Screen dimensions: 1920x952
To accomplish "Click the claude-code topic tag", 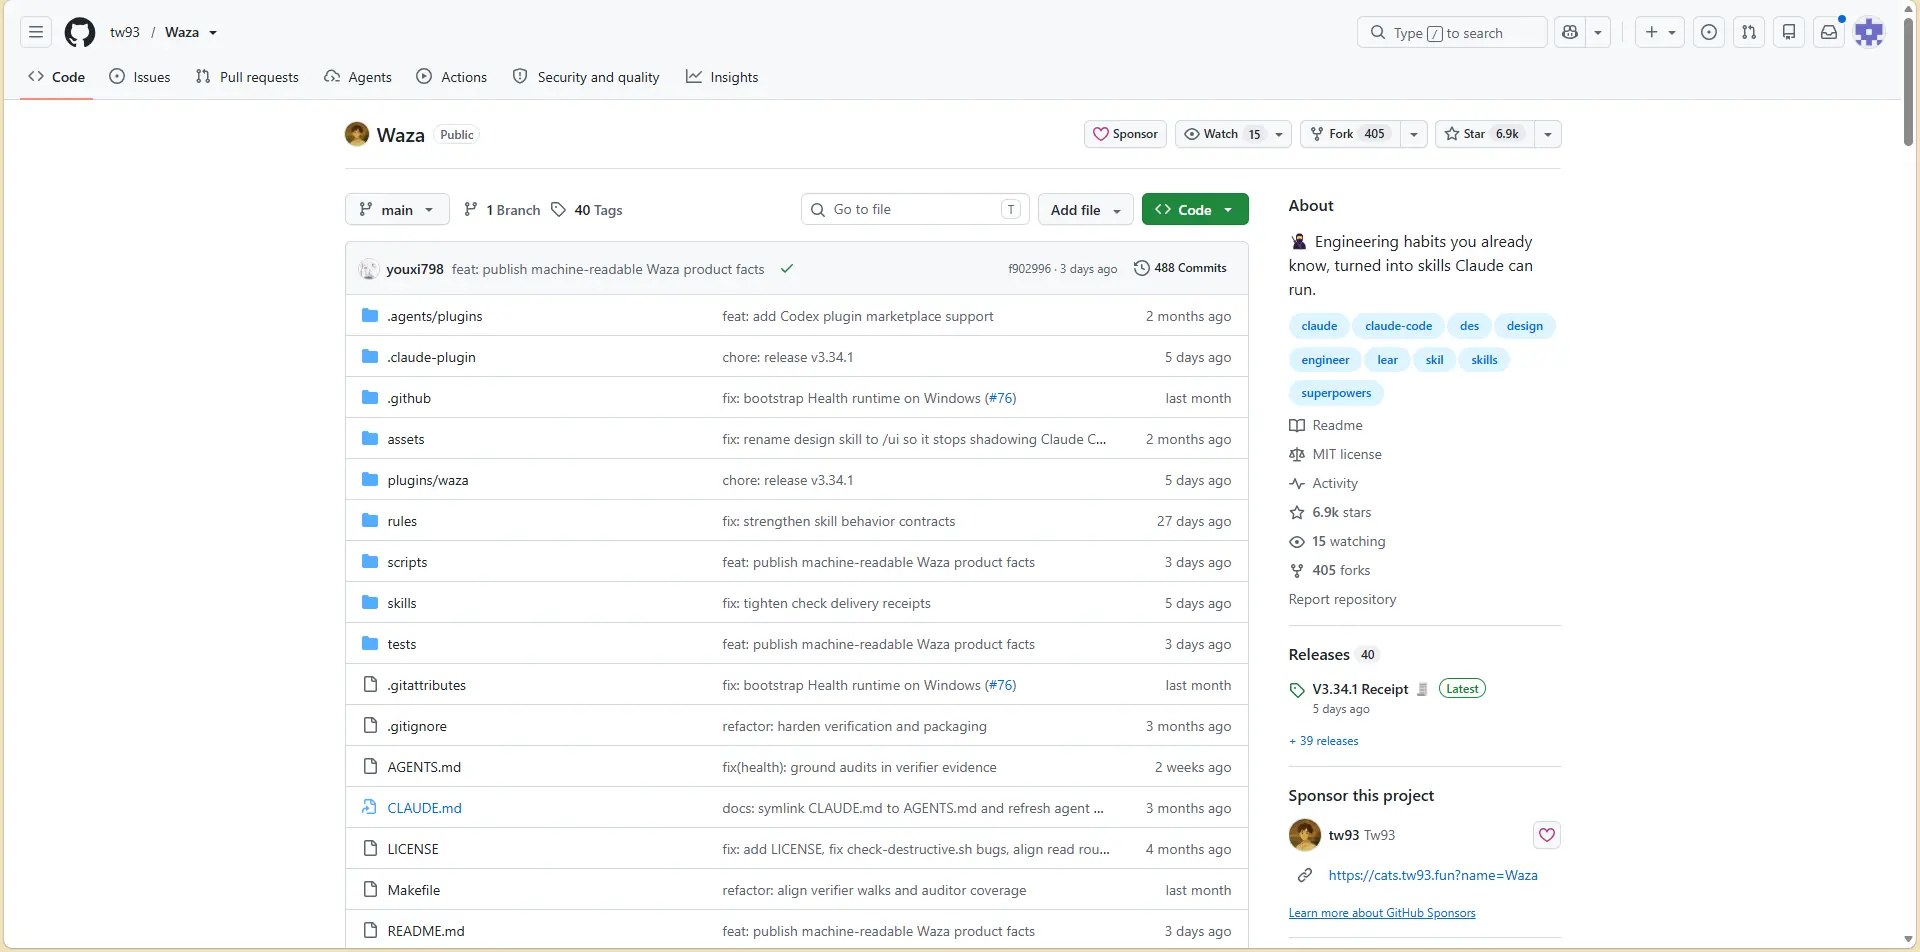I will click(x=1398, y=326).
